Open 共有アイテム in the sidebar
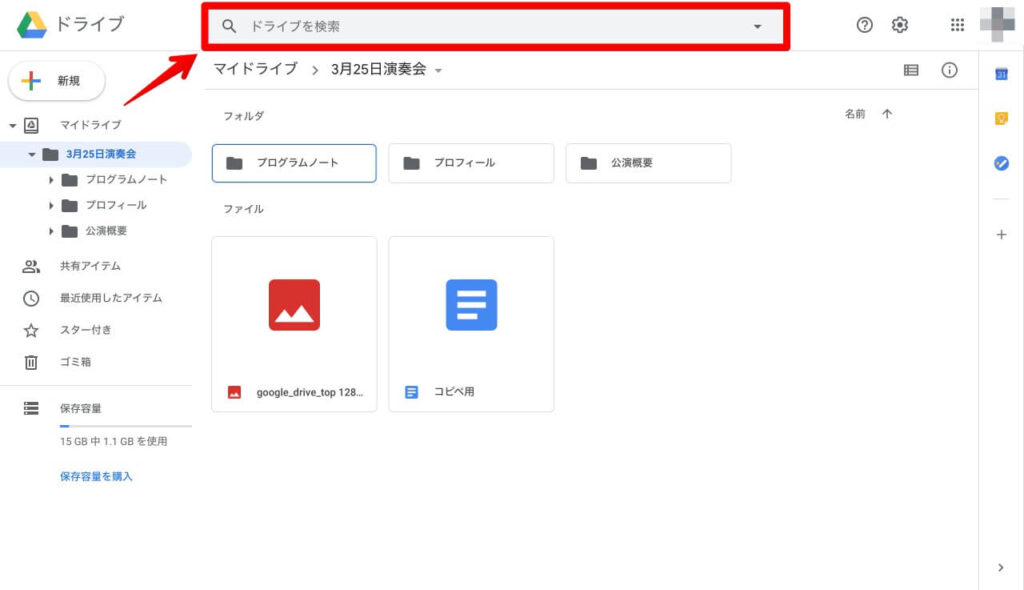The image size is (1024, 590). 90,266
